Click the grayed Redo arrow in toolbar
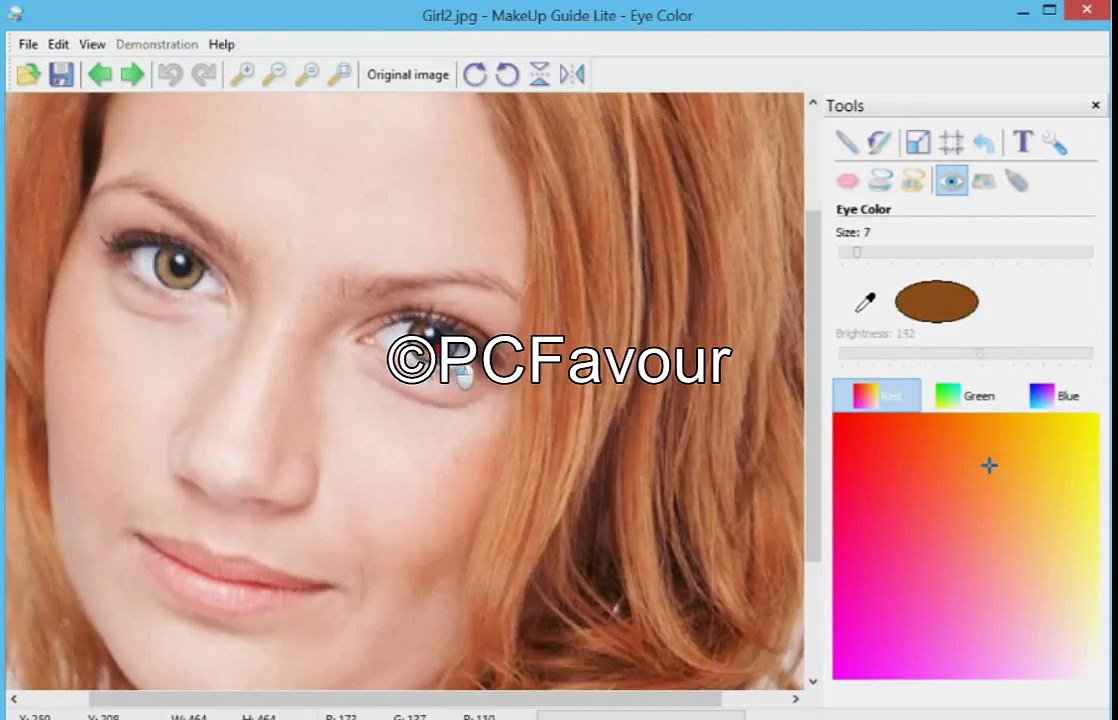Viewport: 1118px width, 720px height. 204,74
